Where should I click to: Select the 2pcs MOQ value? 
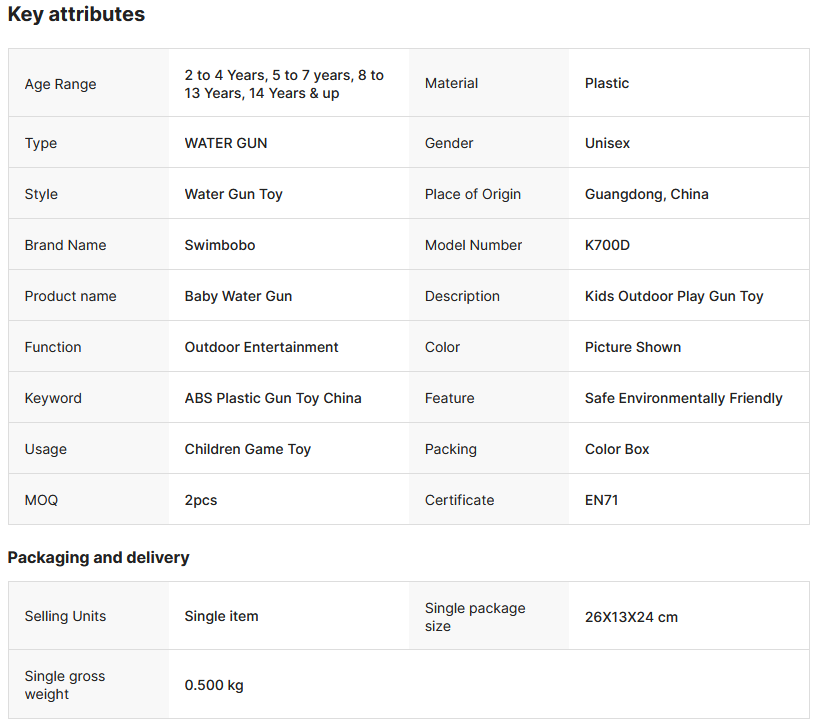click(201, 500)
